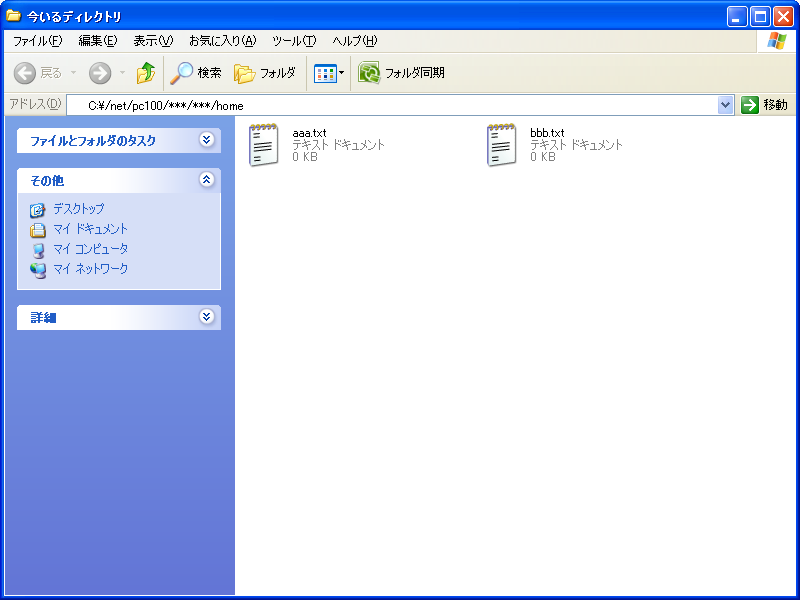Open the ツール(T) menu
Viewport: 800px width, 600px height.
pos(293,41)
